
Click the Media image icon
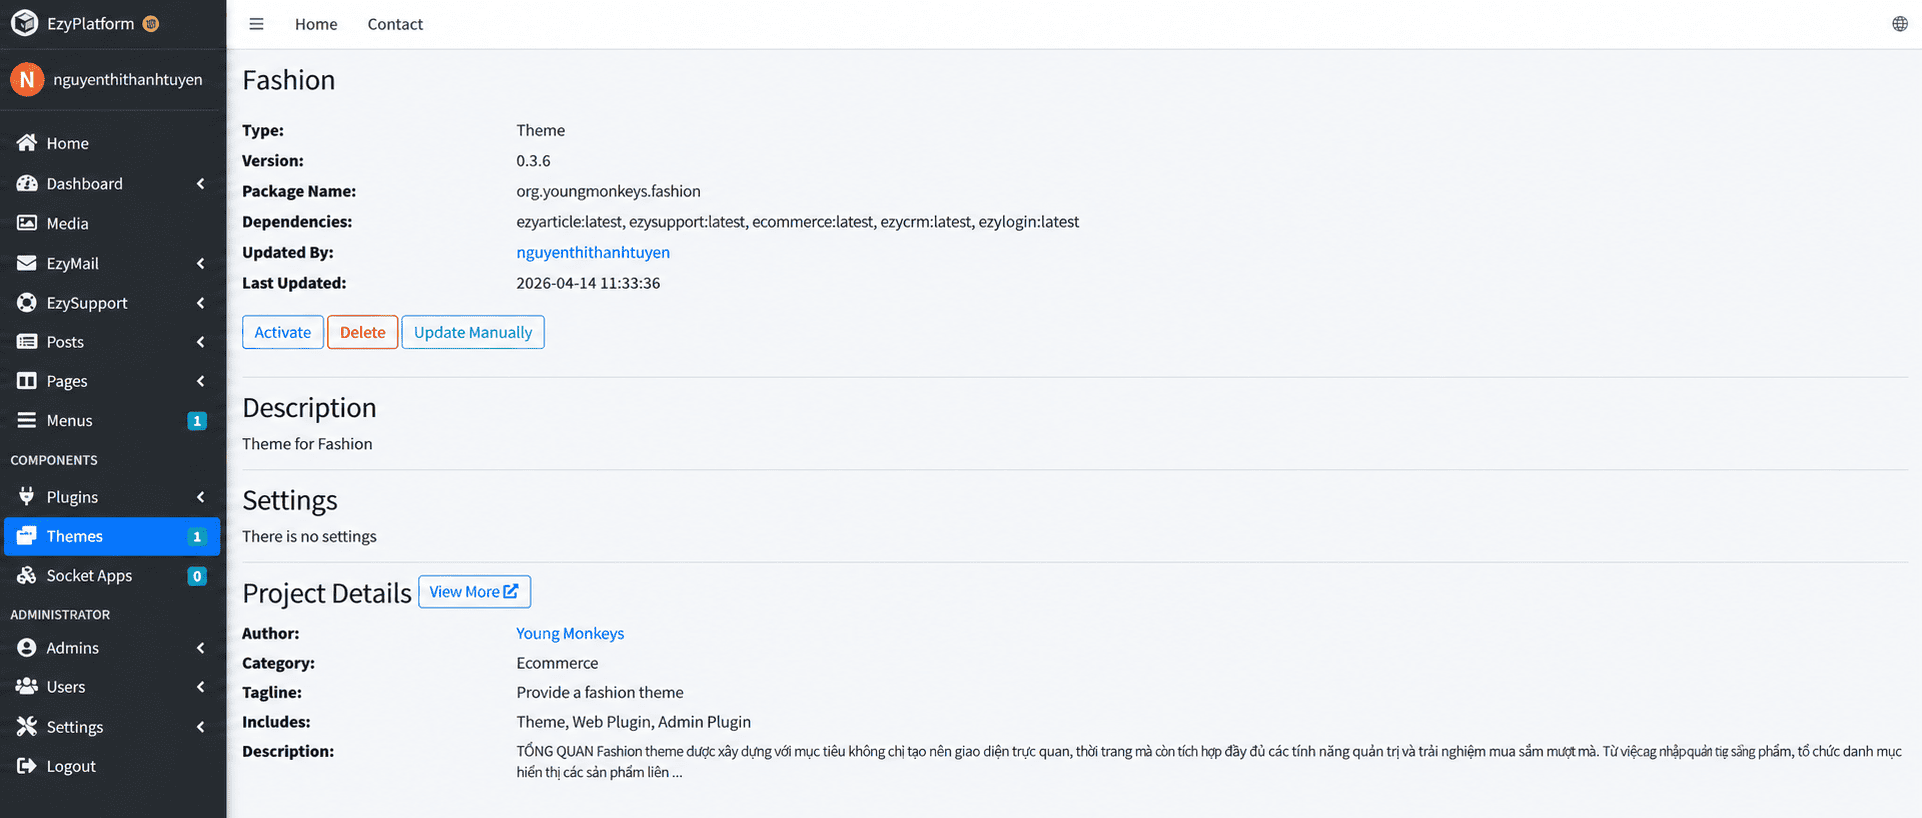pos(27,223)
